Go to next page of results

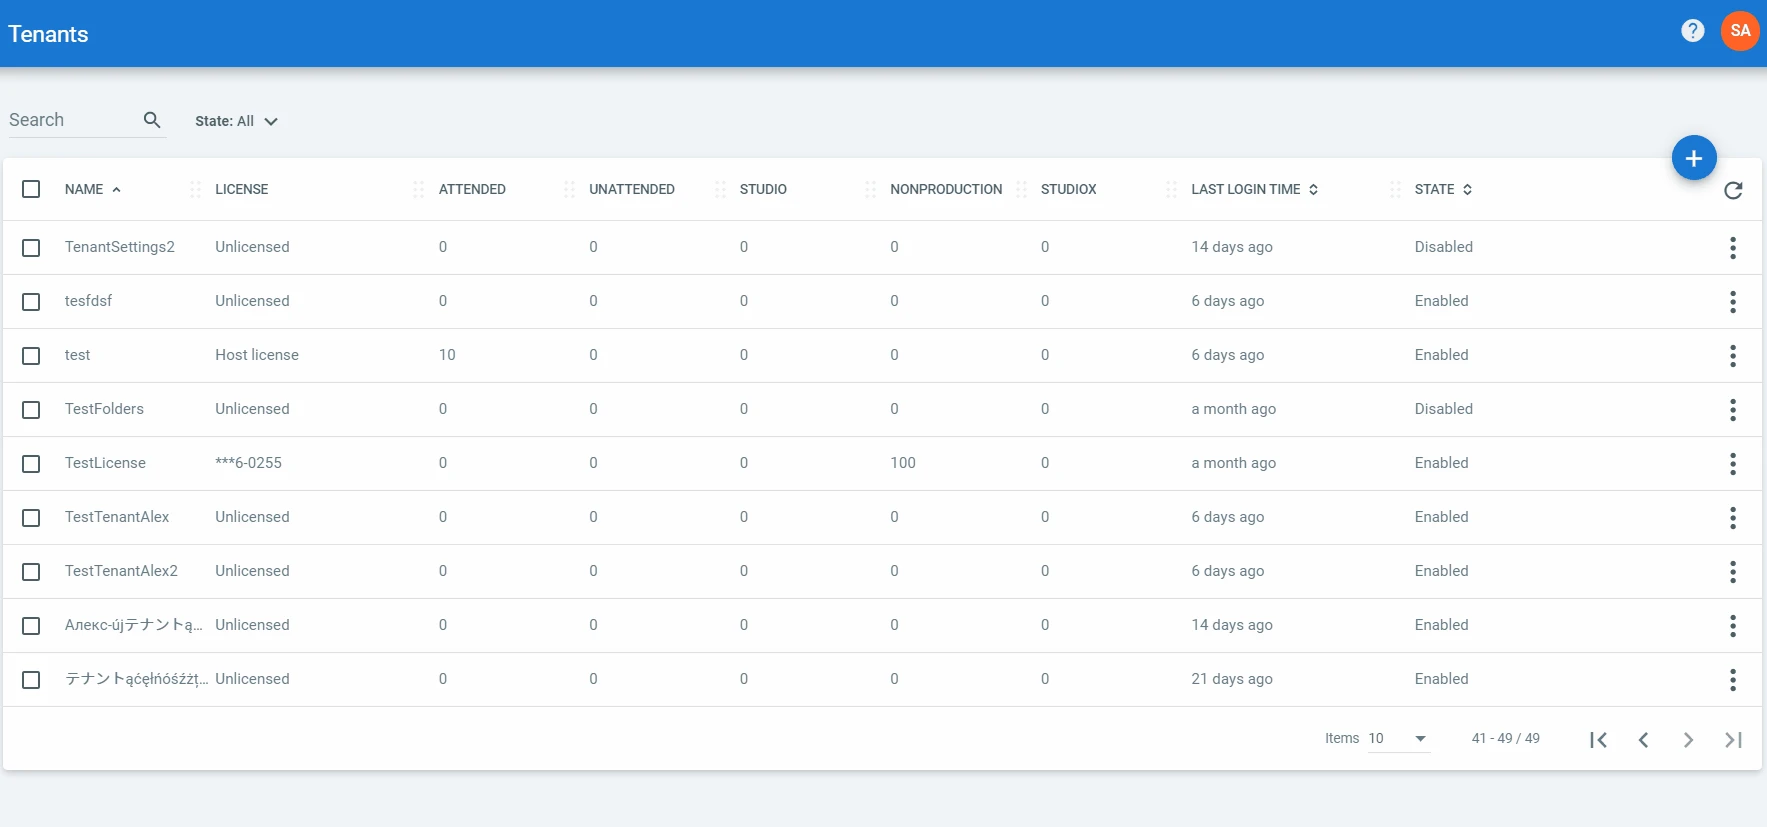[1688, 740]
